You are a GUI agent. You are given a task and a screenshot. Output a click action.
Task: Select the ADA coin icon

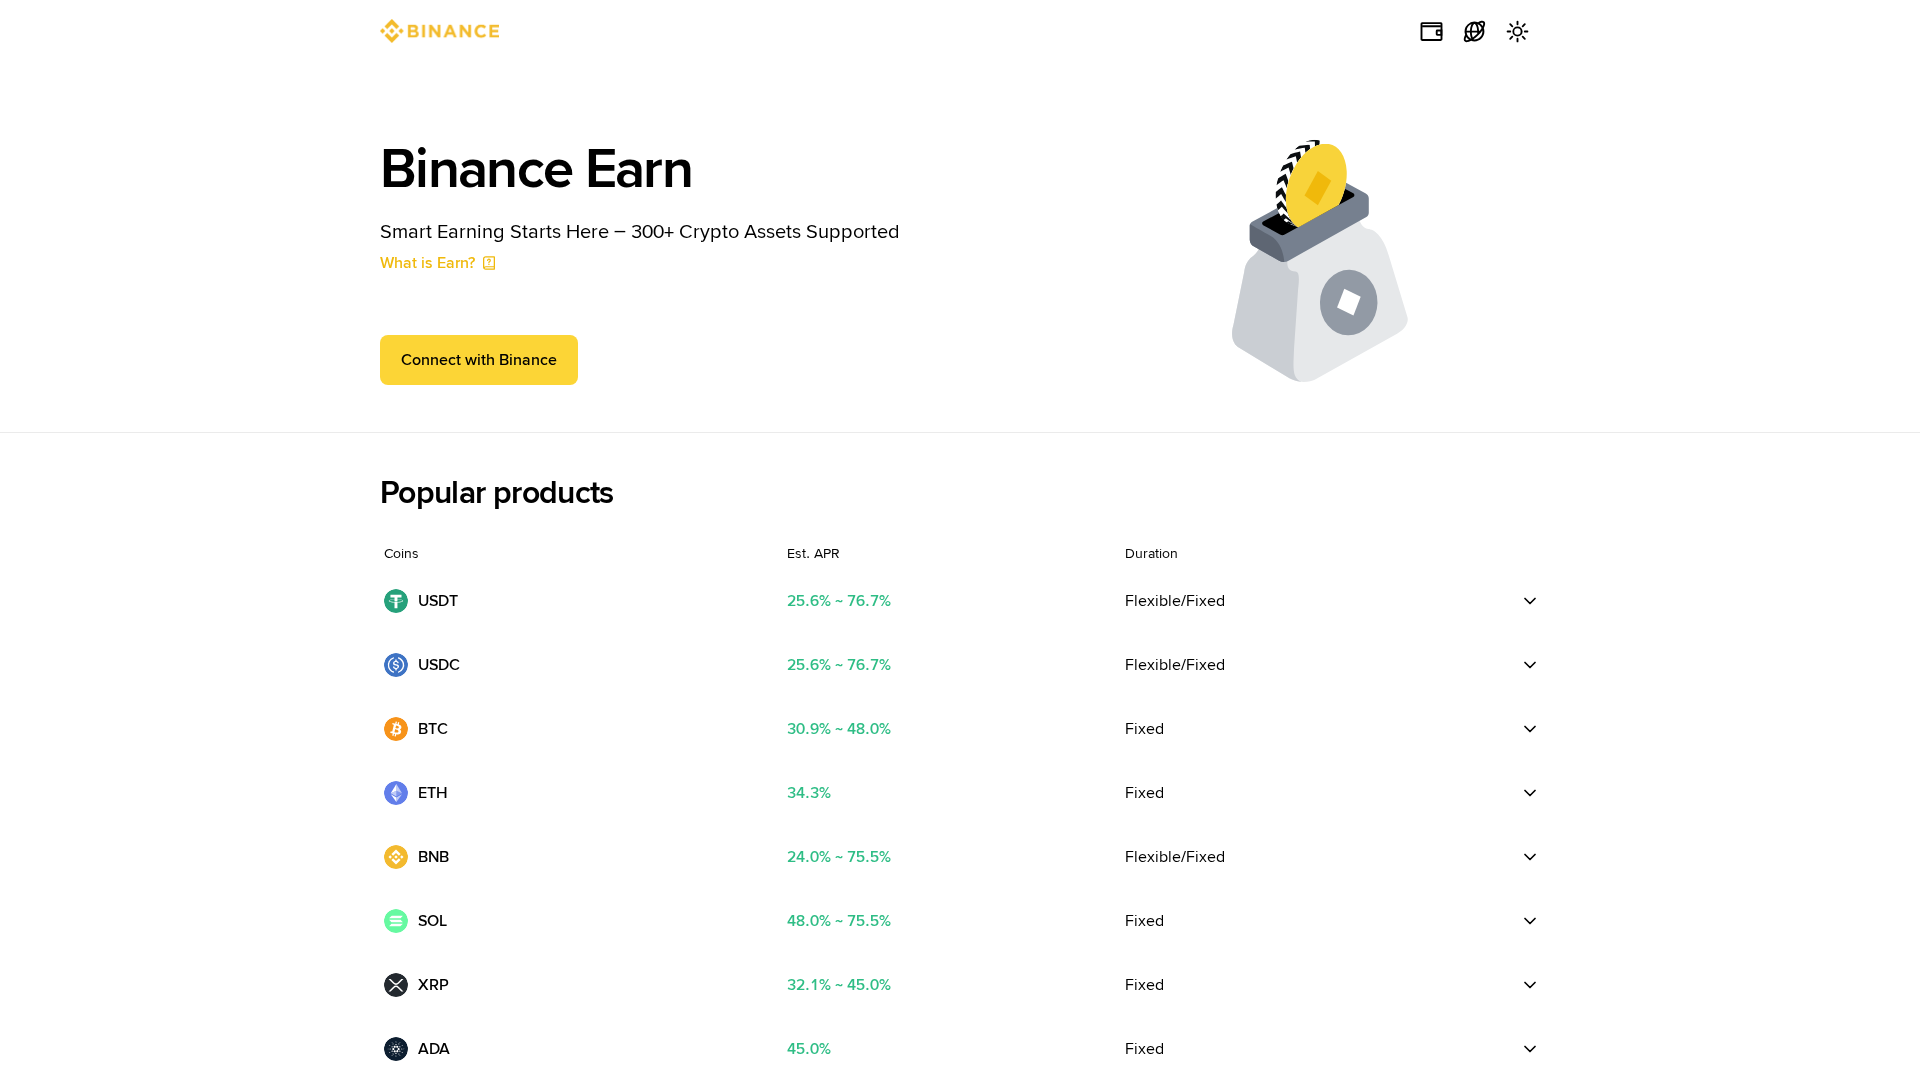coord(396,1049)
